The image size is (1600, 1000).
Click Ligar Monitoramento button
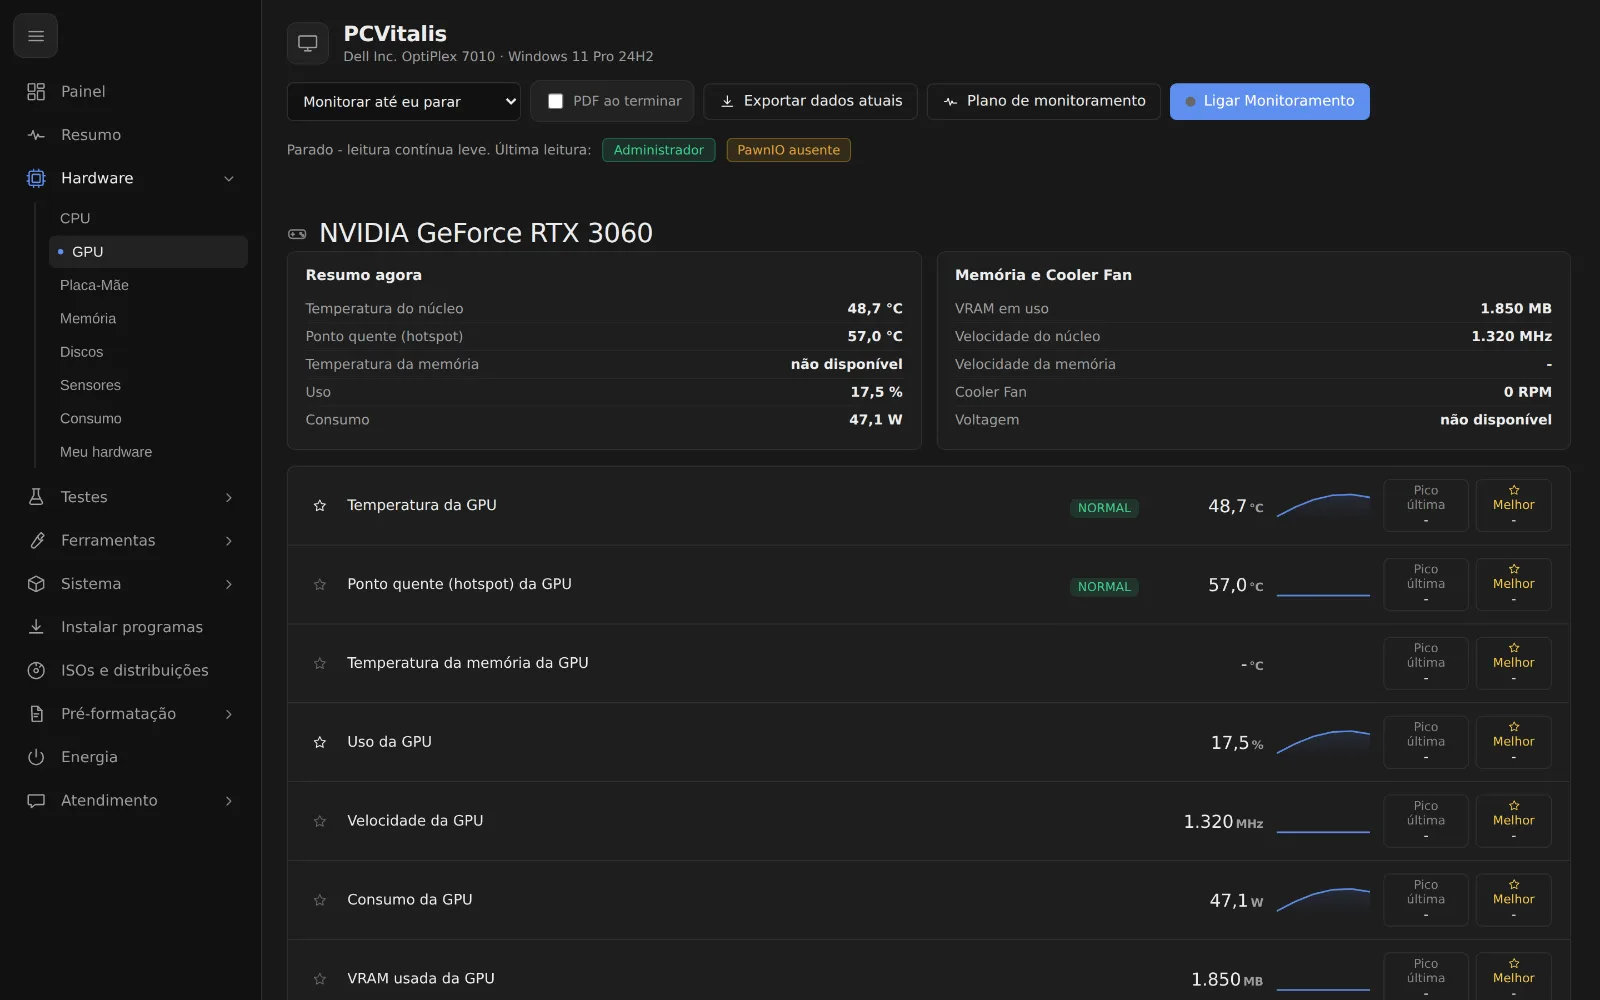(1270, 101)
